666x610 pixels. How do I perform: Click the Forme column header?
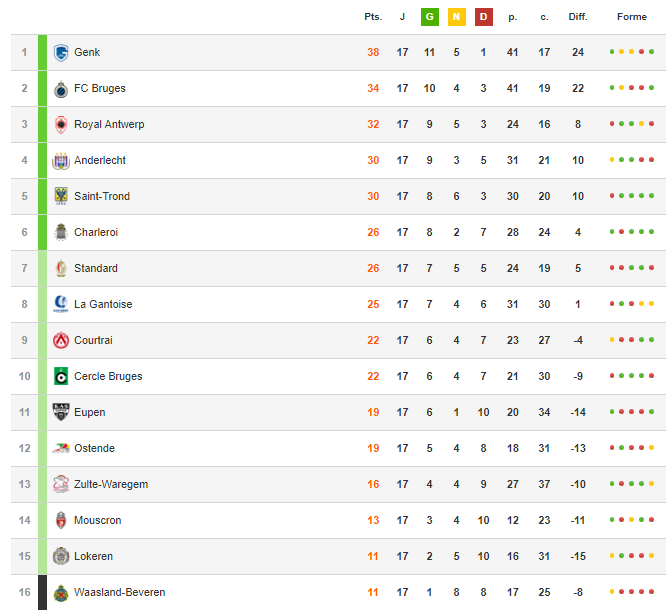tap(632, 17)
